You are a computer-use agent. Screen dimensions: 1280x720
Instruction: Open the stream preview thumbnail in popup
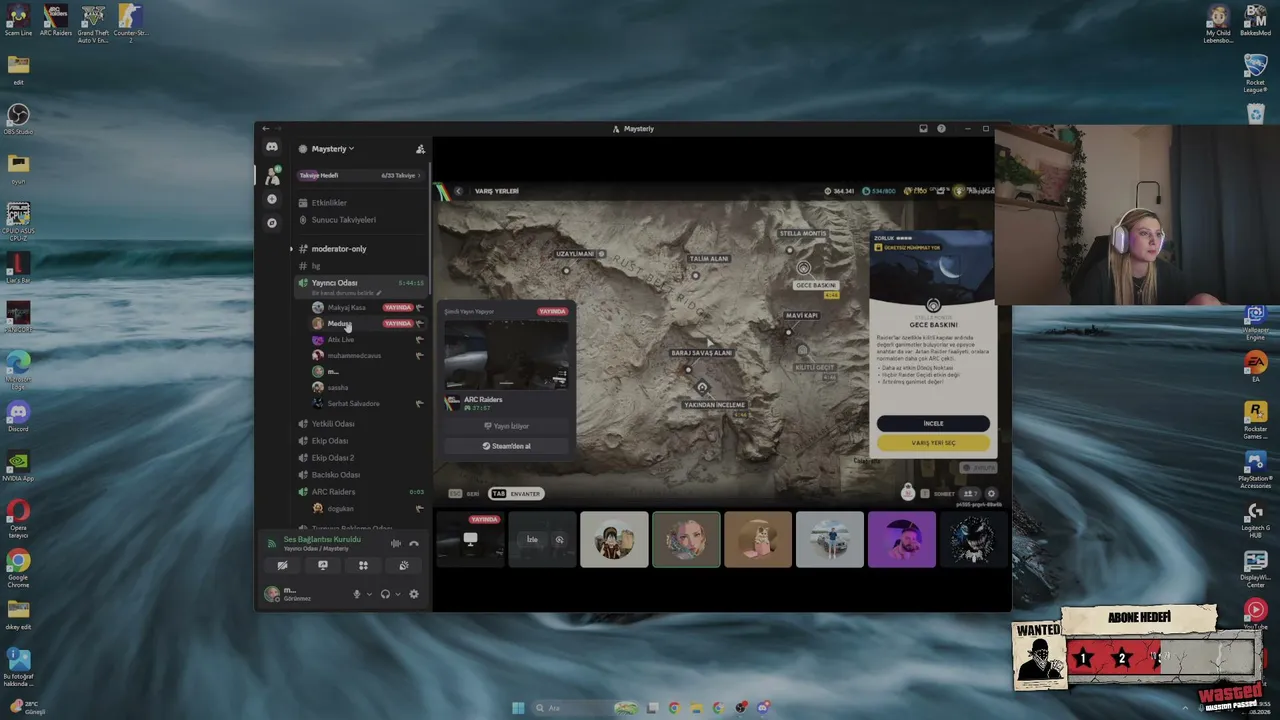(x=506, y=354)
